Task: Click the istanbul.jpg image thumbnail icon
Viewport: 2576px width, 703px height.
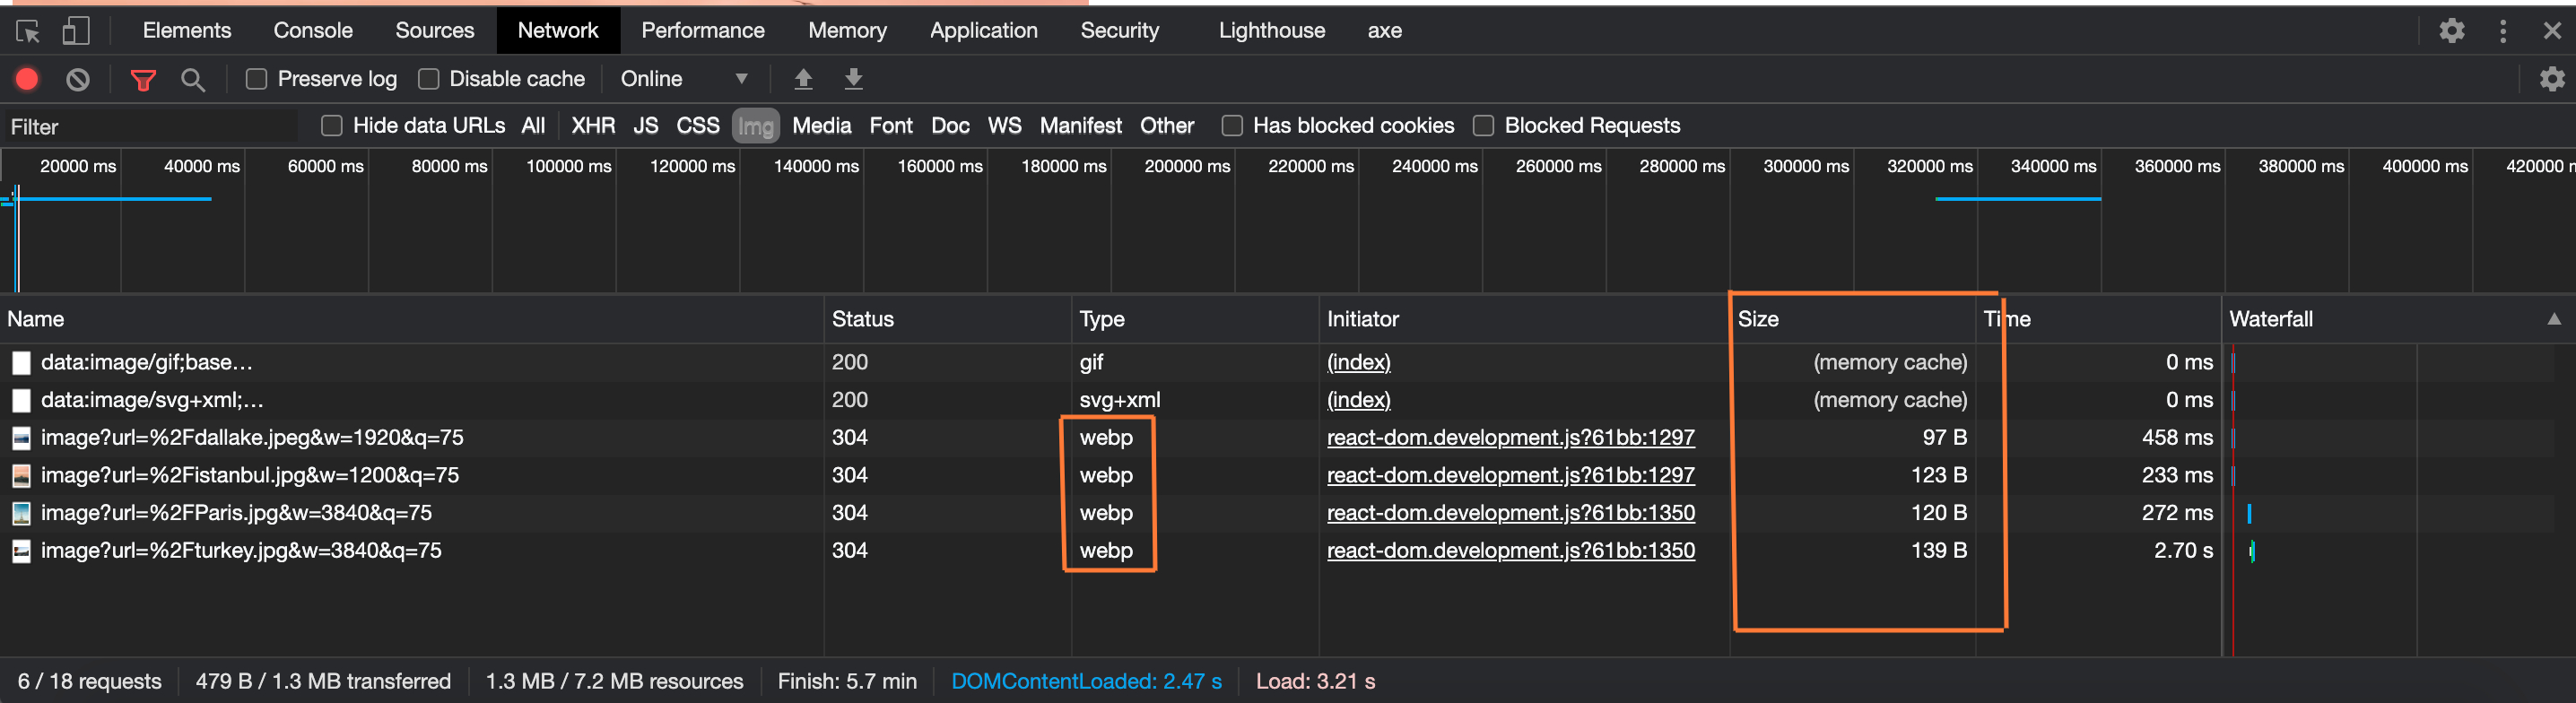Action: [21, 476]
